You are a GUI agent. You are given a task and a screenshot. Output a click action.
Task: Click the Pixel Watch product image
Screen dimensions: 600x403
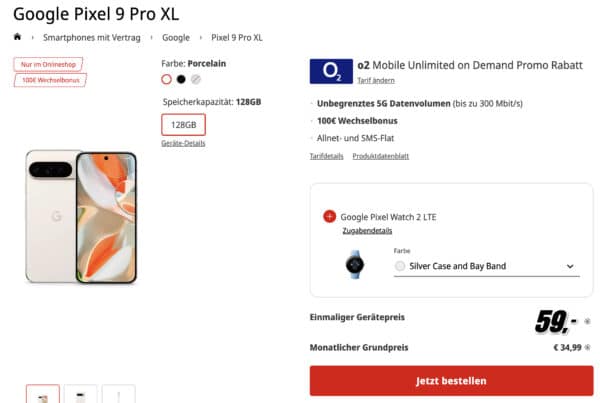[355, 265]
